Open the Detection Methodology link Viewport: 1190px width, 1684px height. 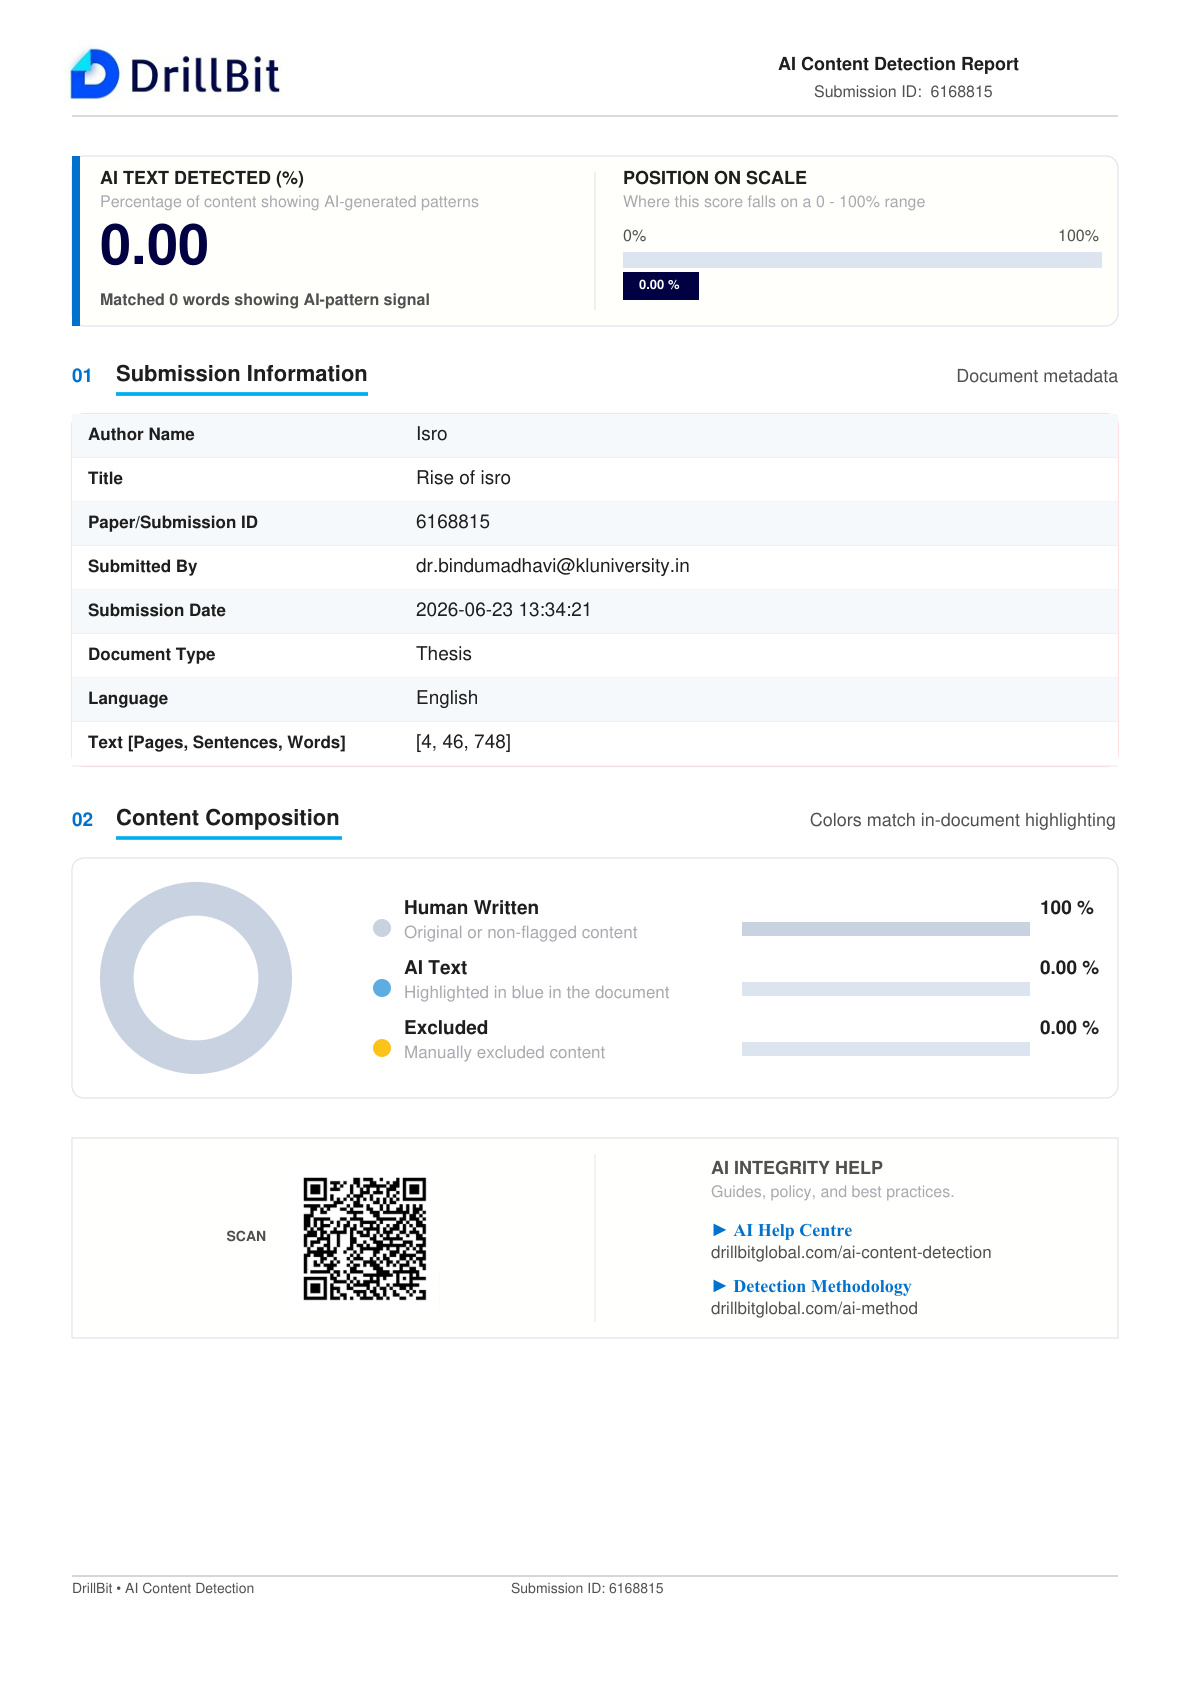point(822,1286)
